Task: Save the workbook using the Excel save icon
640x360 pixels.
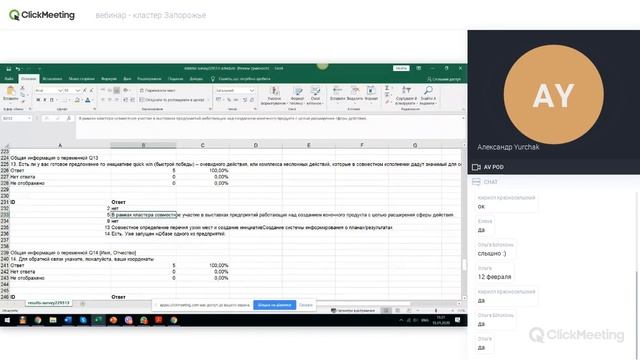Action: click(x=9, y=69)
